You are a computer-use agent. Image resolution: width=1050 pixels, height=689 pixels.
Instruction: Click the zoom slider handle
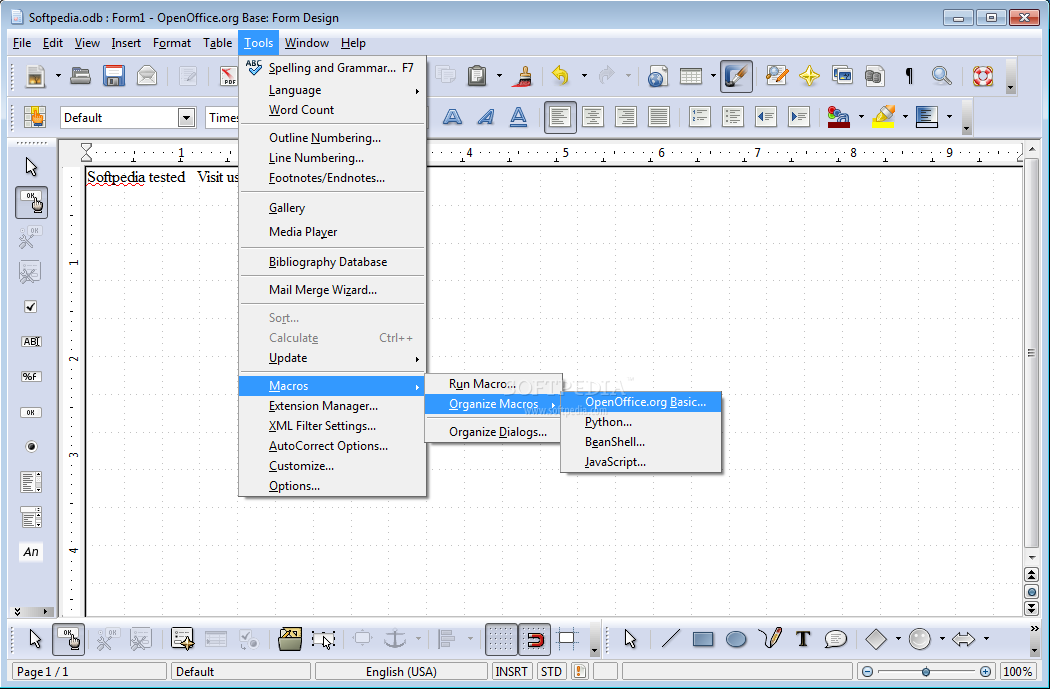925,672
